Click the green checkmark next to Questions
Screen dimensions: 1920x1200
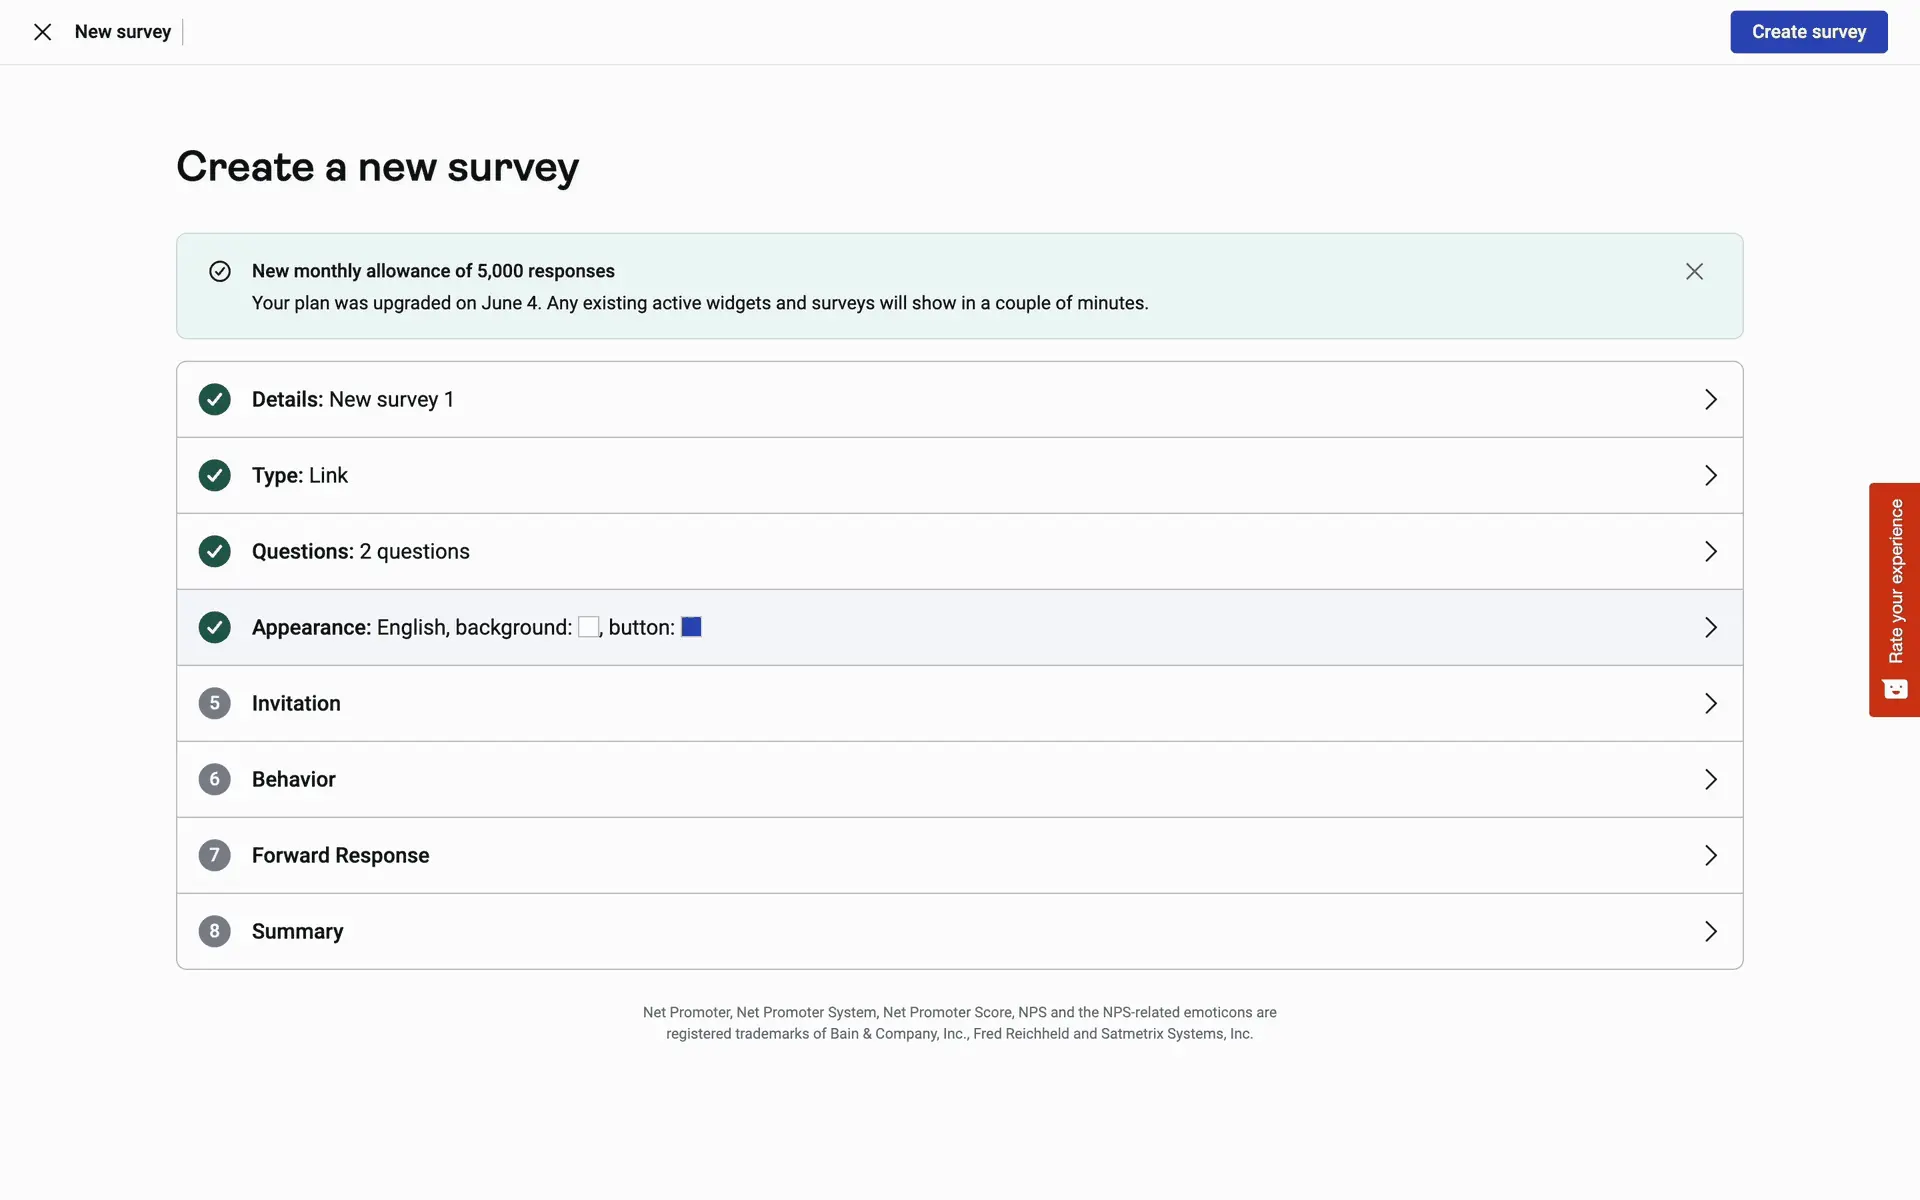coord(214,551)
